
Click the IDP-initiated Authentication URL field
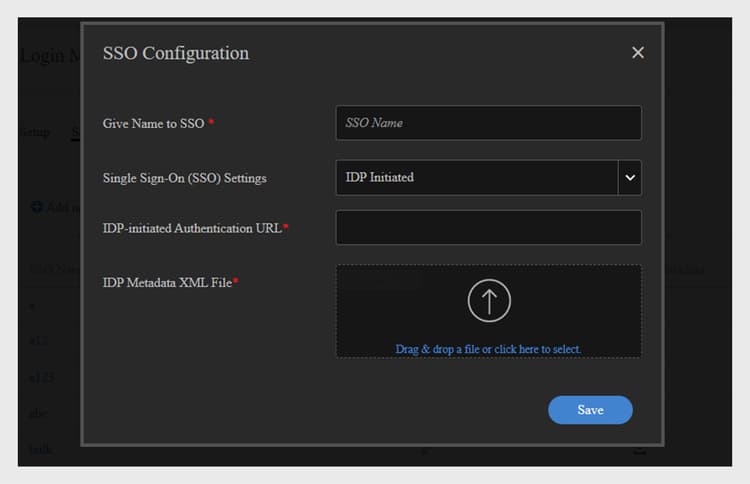click(x=488, y=227)
